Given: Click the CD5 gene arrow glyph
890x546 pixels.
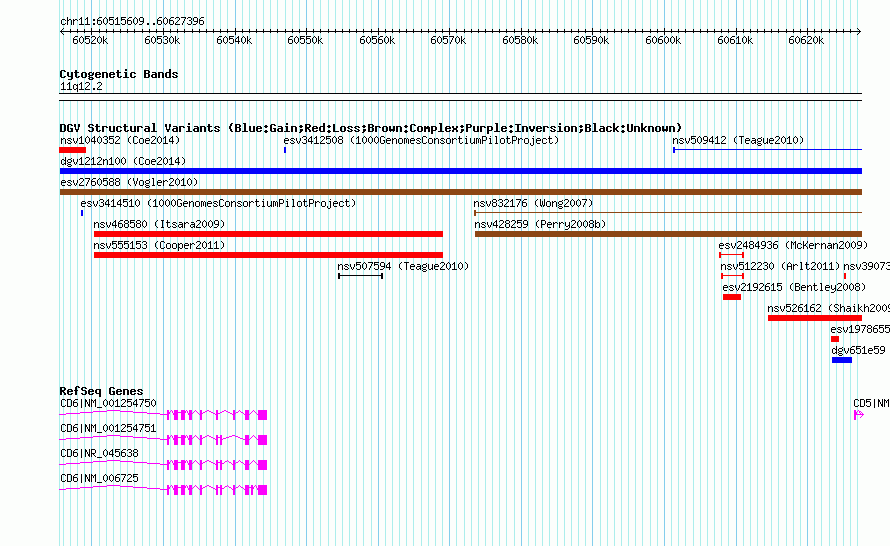Looking at the screenshot, I should [x=858, y=415].
